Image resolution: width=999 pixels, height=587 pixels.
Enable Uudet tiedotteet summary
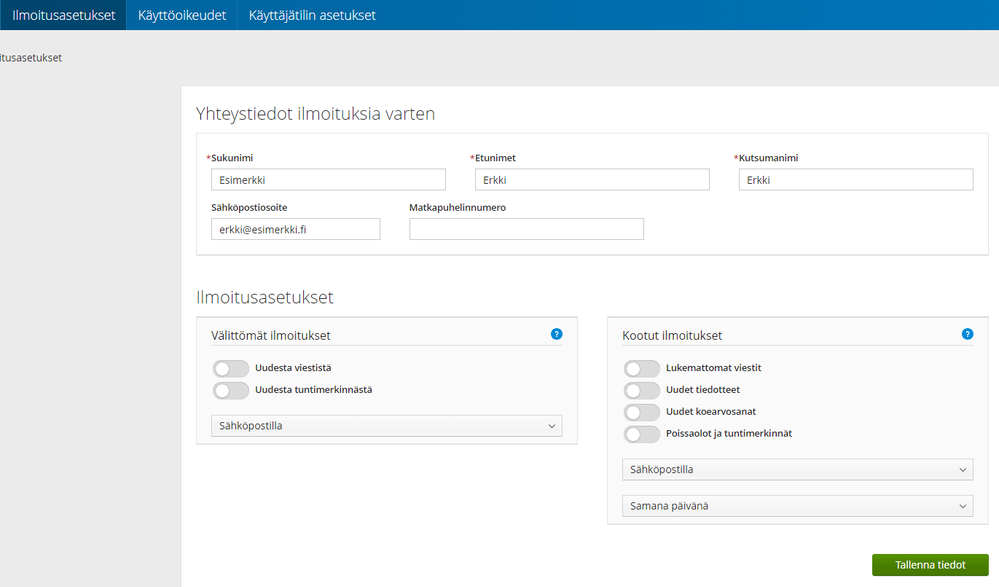point(642,390)
